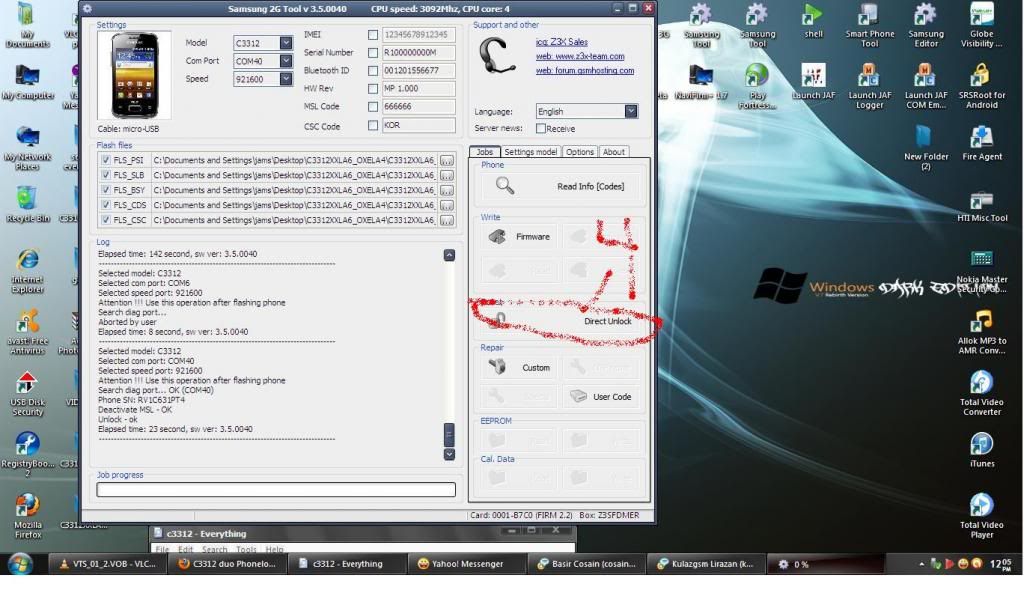Open the Model dropdown
This screenshot has height=592, width=1024.
[x=286, y=42]
